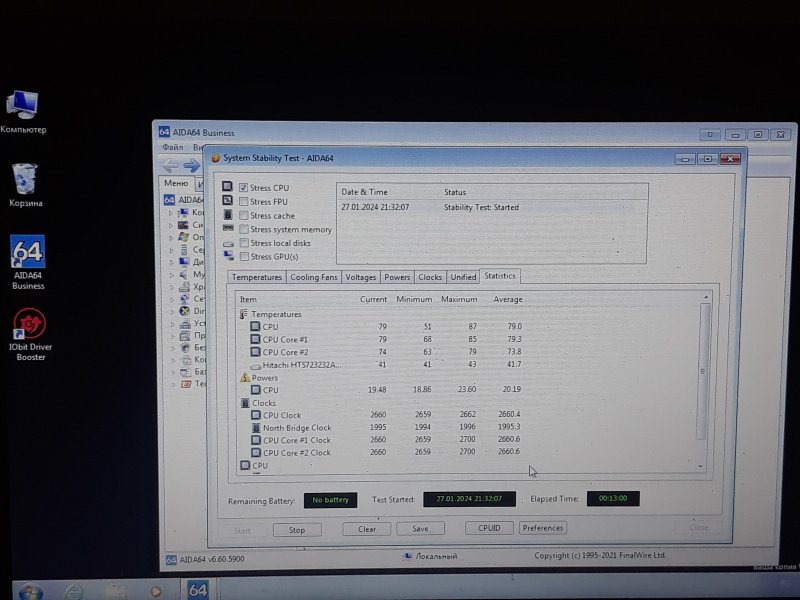Launch AIDA64 Business desktop shortcut
This screenshot has height=600, width=800.
tap(27, 254)
